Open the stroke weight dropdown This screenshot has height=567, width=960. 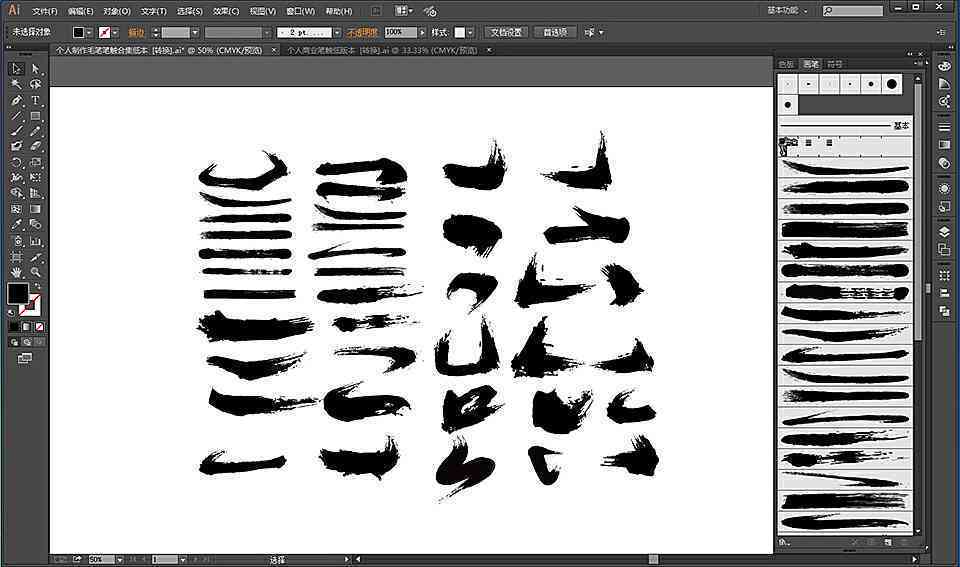(x=195, y=32)
